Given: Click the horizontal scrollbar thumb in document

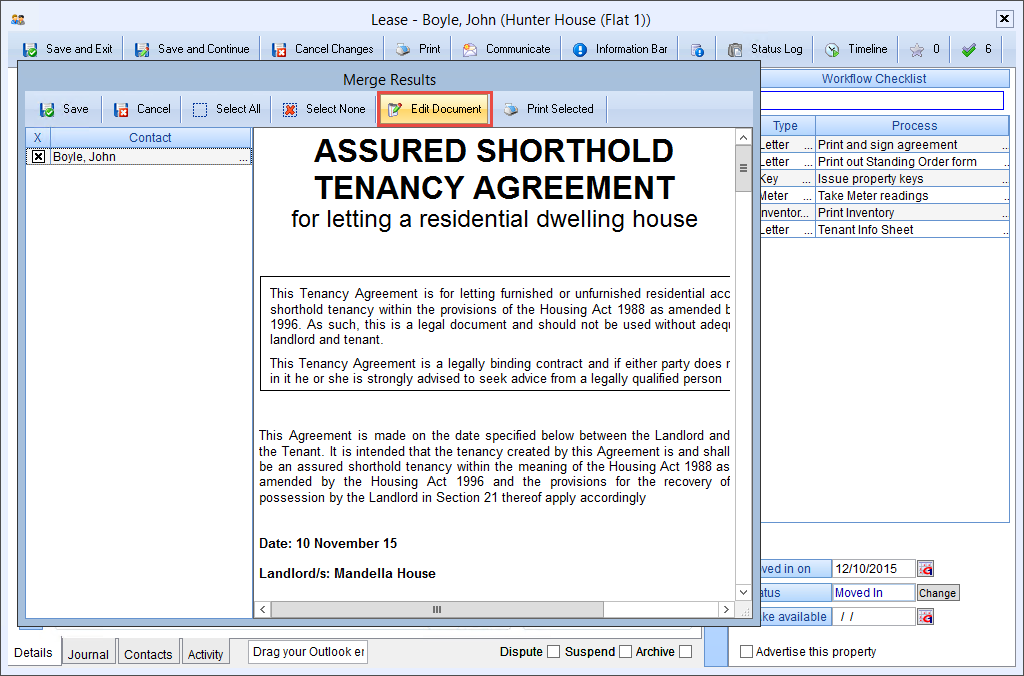Looking at the screenshot, I should (x=437, y=609).
